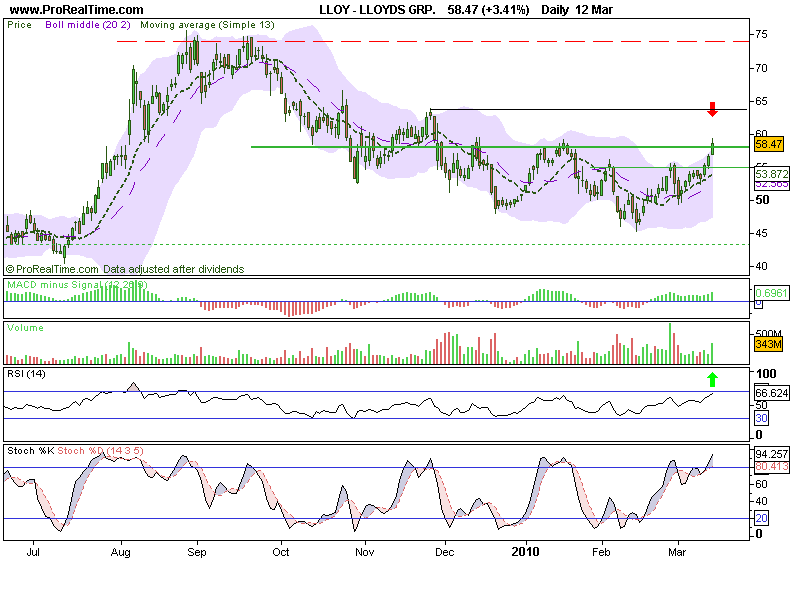Click the ProRealTime.com data adjusted notice
The width and height of the screenshot is (800, 600).
coord(125,269)
